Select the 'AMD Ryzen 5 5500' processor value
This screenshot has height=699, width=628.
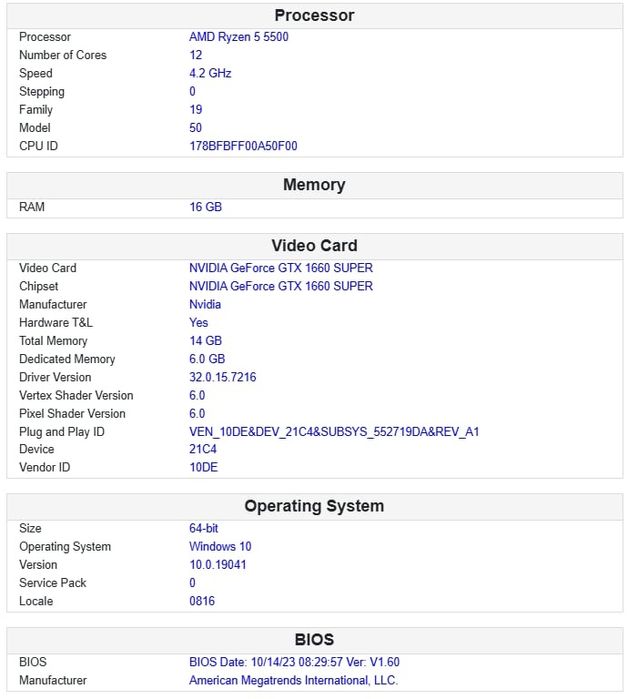[x=238, y=37]
